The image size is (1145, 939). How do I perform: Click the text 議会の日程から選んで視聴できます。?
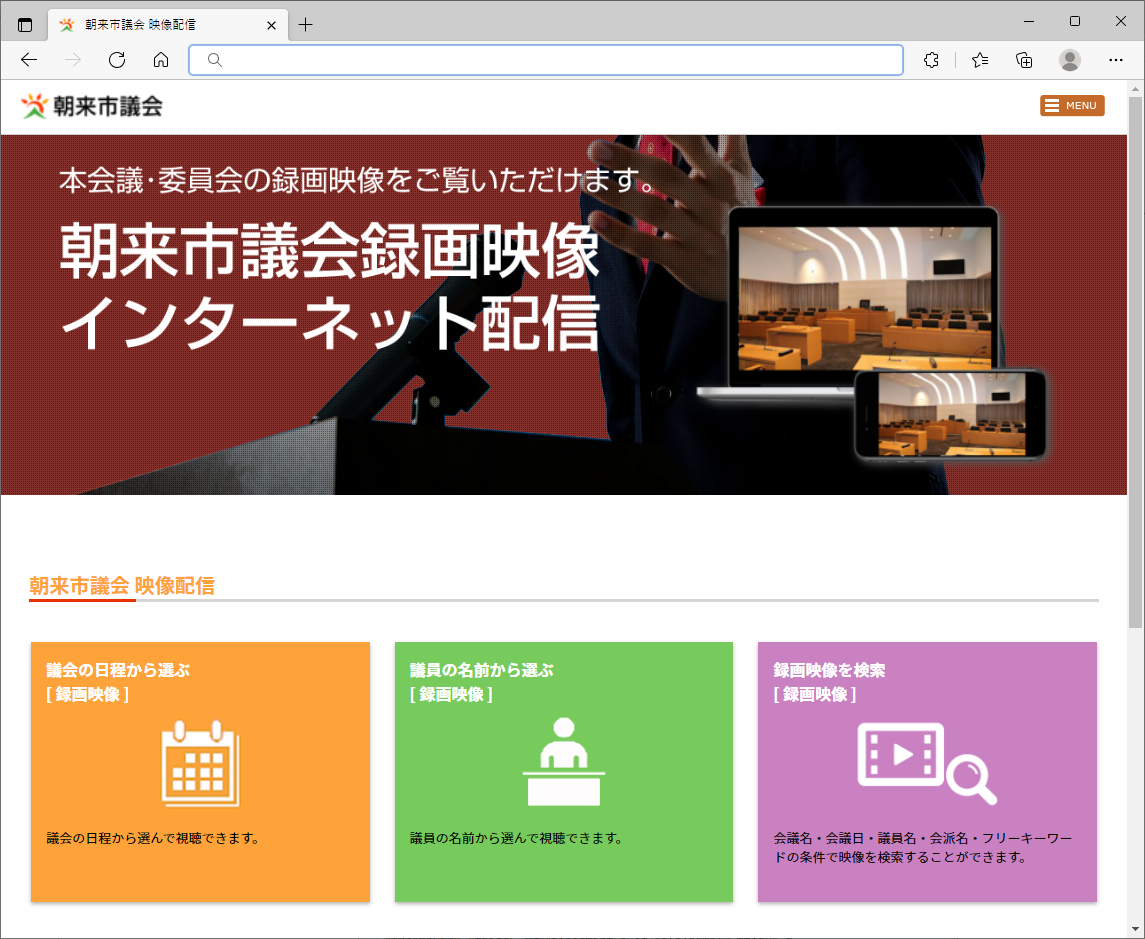pyautogui.click(x=155, y=838)
